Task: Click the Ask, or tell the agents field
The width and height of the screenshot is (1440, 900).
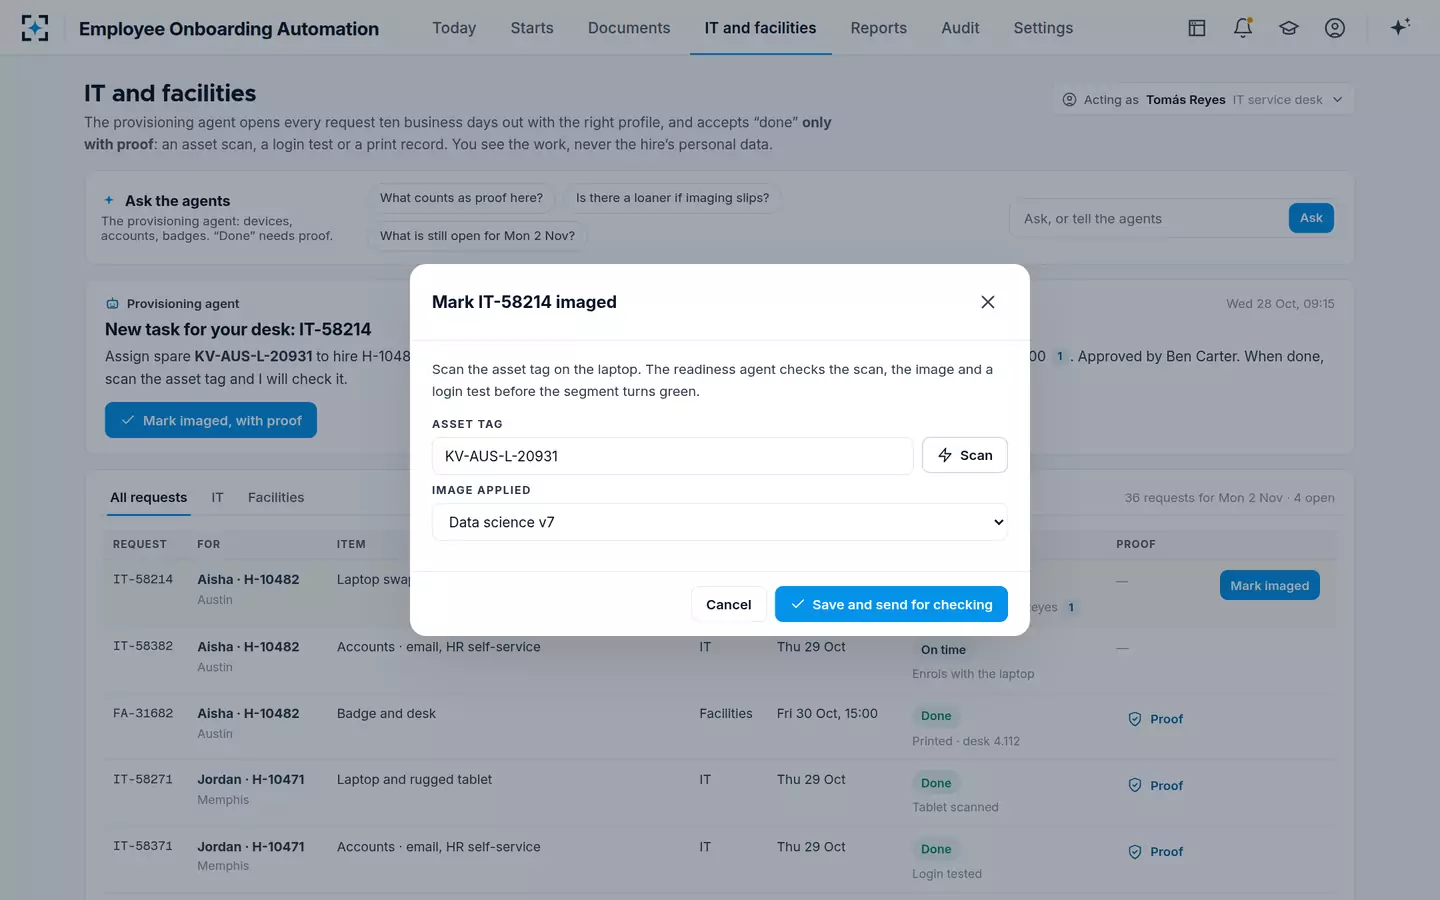Action: tap(1149, 218)
